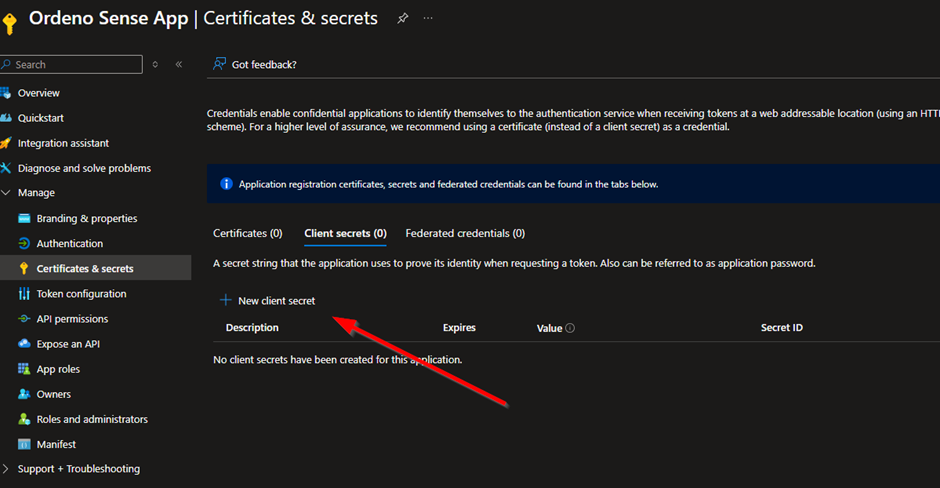The height and width of the screenshot is (488, 940).
Task: Click the Branding & properties icon
Action: (24, 218)
